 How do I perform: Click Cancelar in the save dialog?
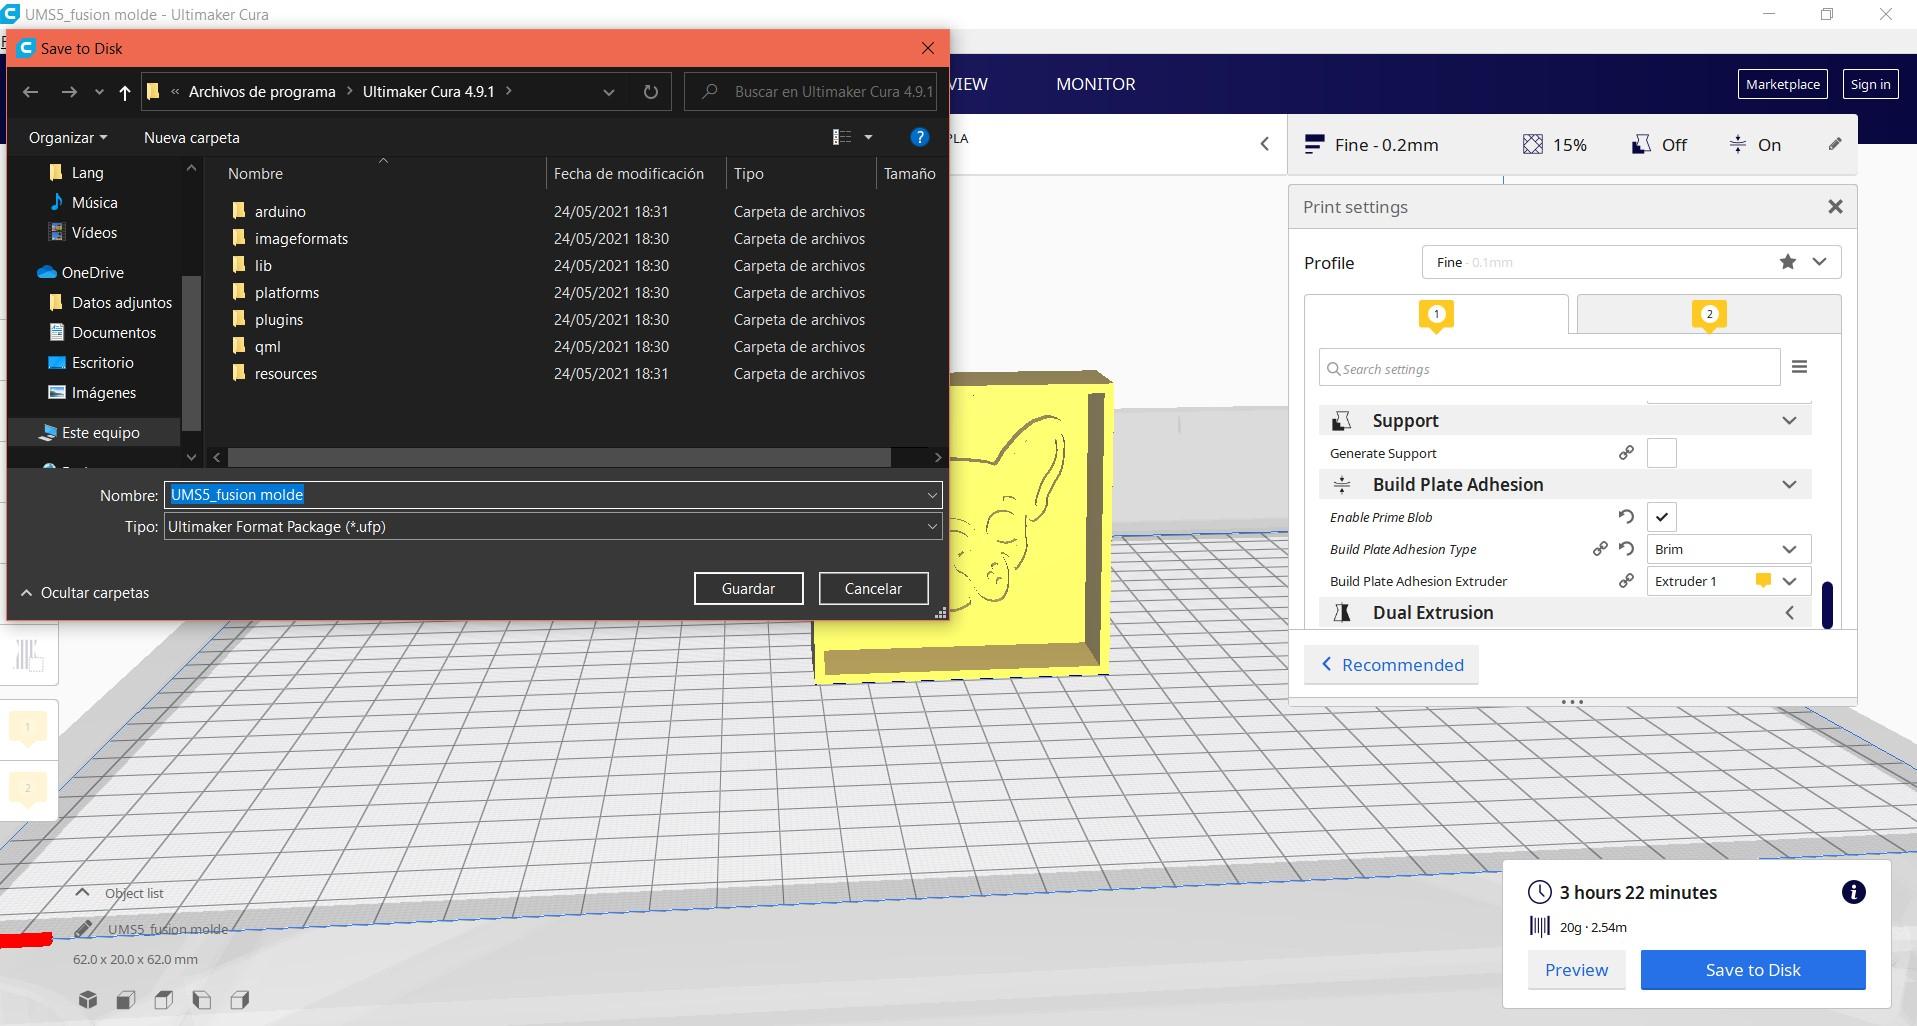(873, 588)
